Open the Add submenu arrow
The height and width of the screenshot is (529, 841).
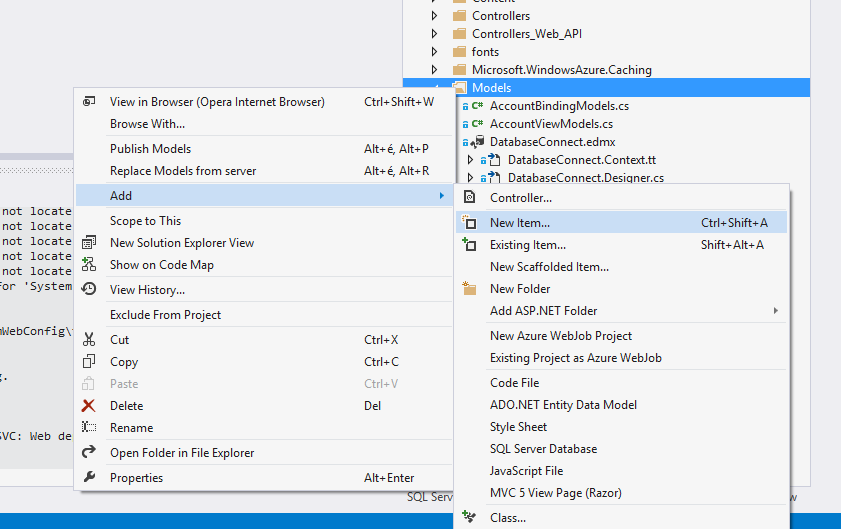point(441,195)
